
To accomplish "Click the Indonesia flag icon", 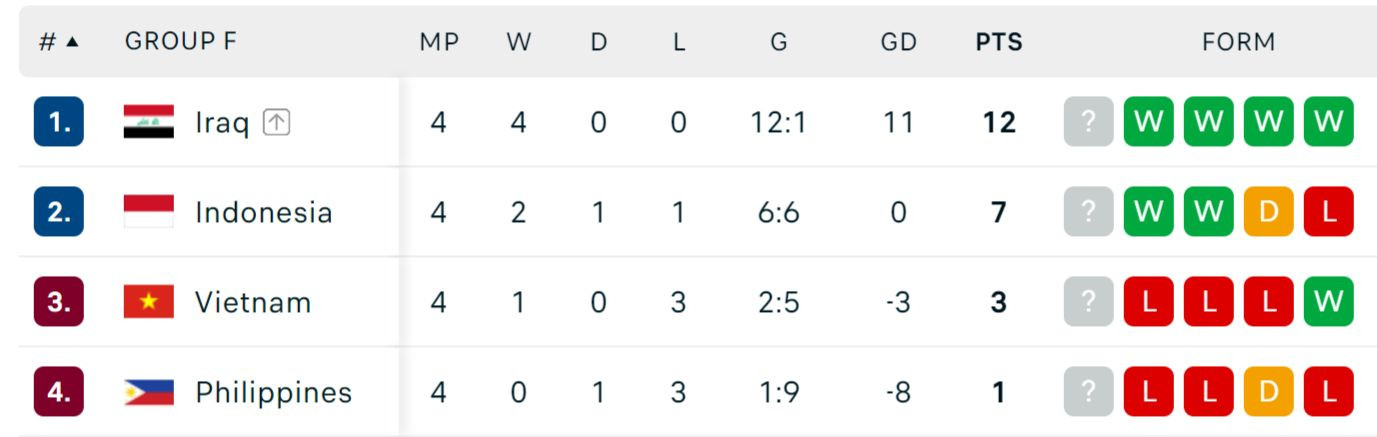I will pos(148,212).
